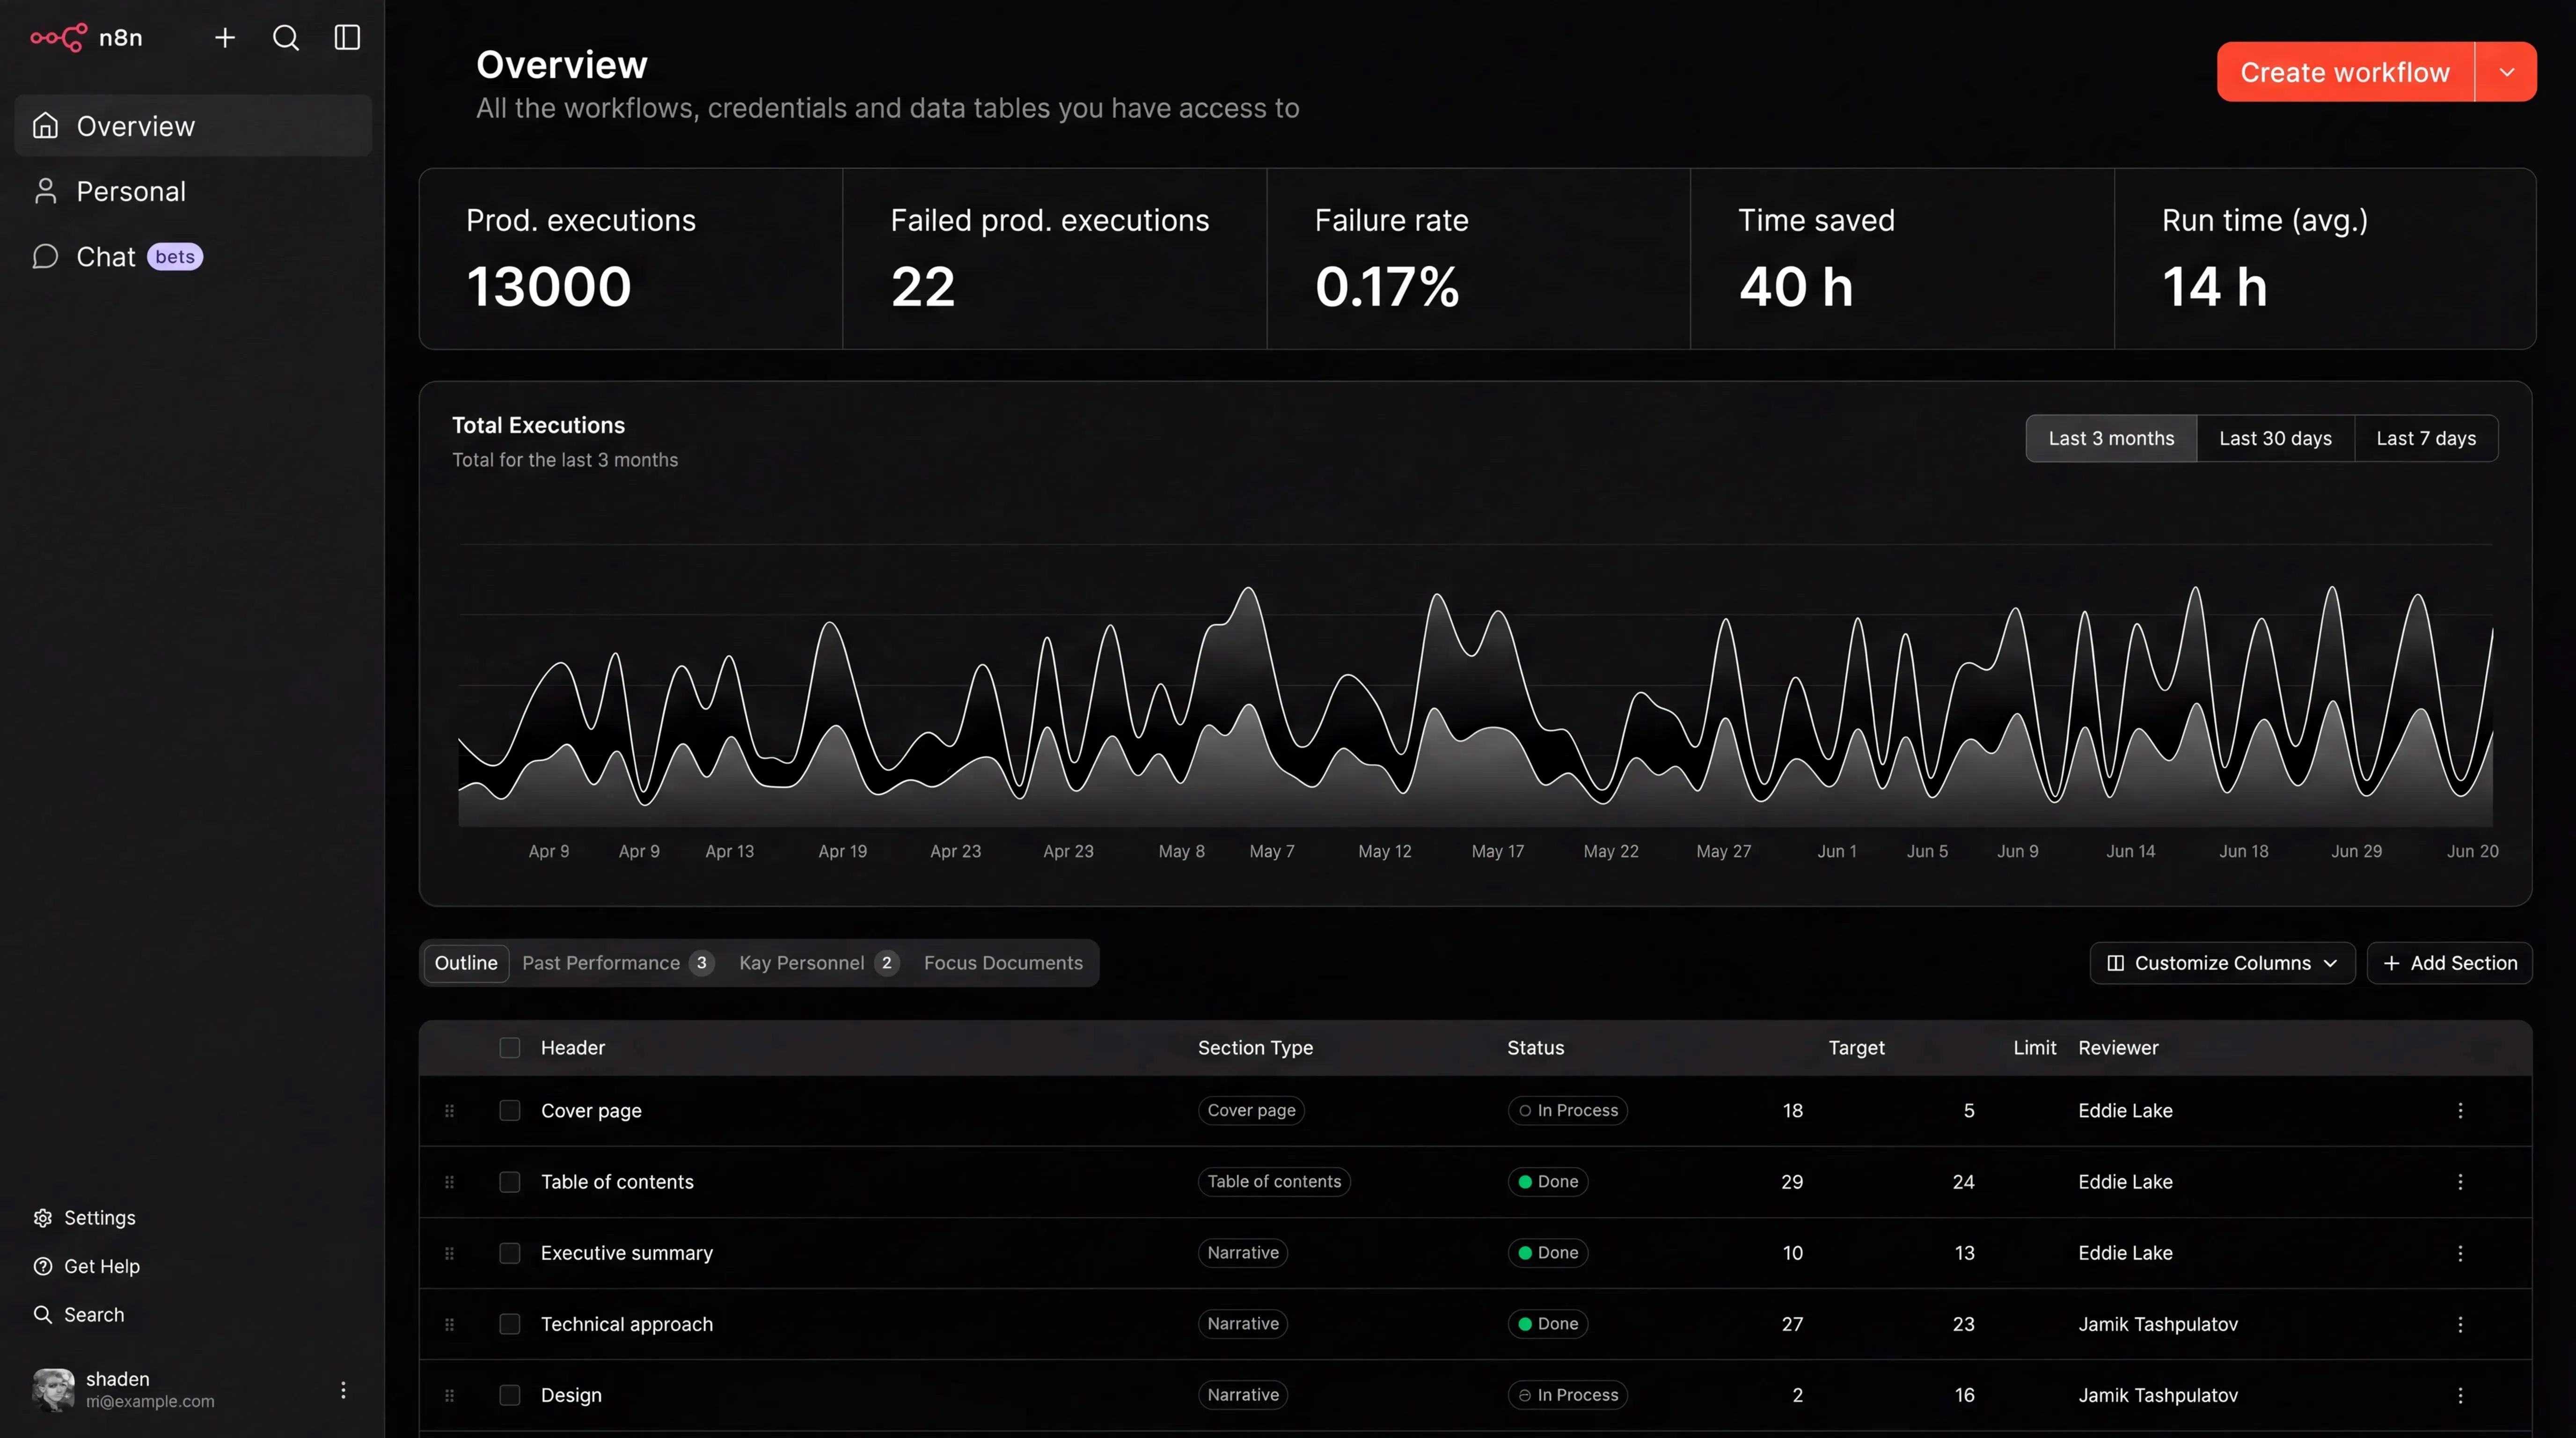
Task: Open the Customize Columns dropdown chevron
Action: (2330, 963)
